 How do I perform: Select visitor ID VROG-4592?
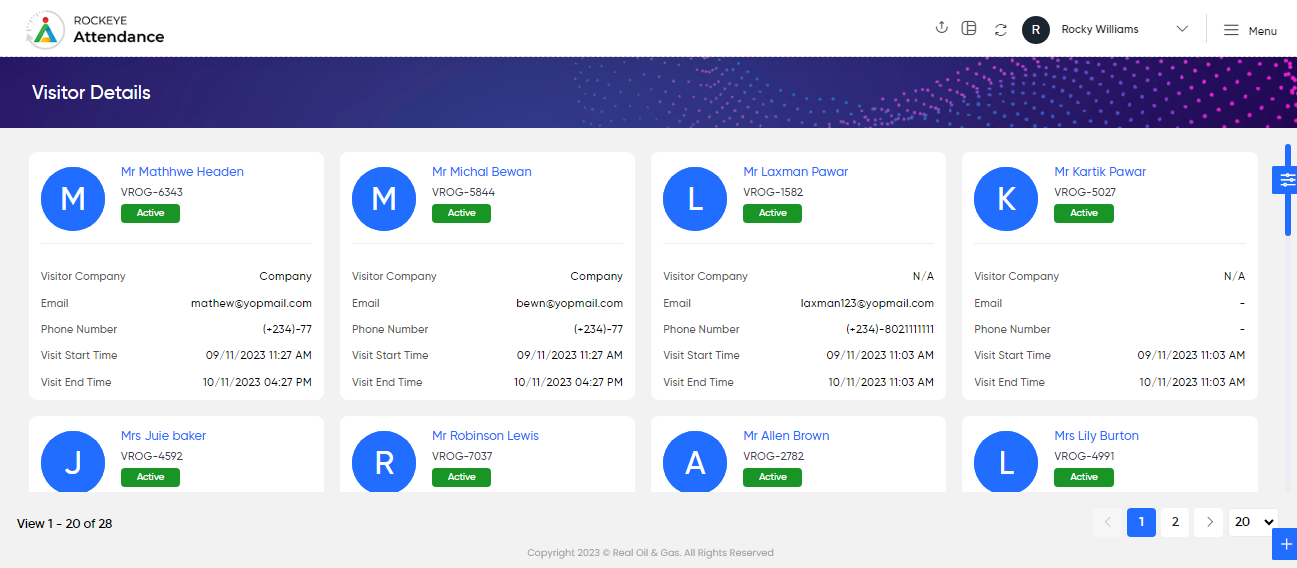(x=152, y=456)
